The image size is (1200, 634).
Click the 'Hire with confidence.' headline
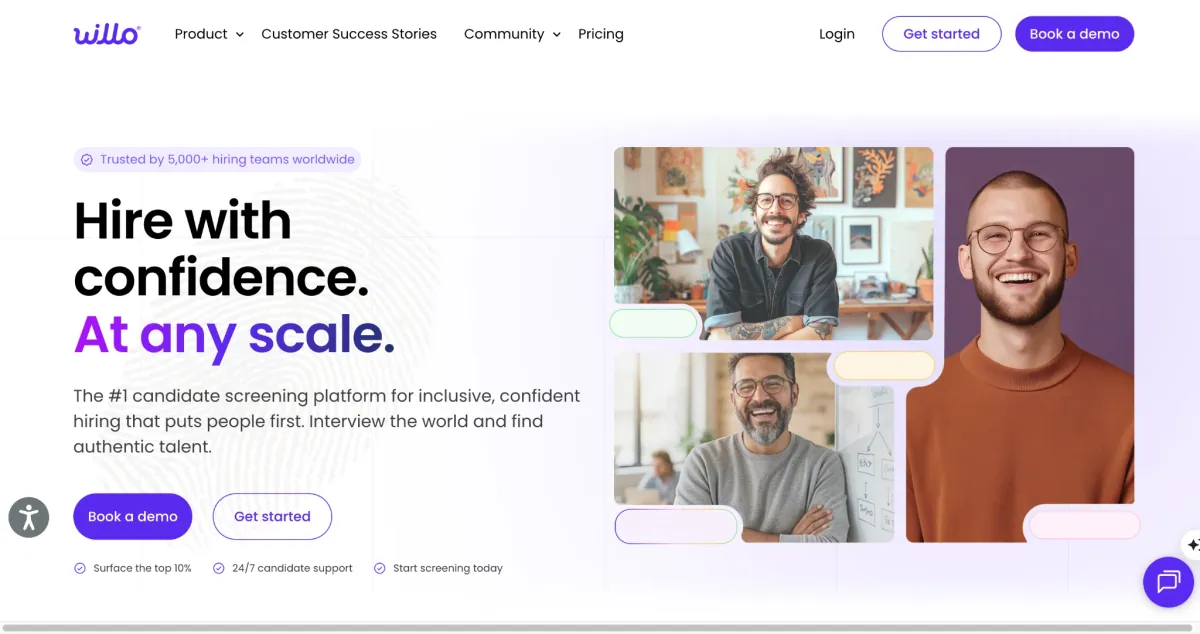(222, 248)
